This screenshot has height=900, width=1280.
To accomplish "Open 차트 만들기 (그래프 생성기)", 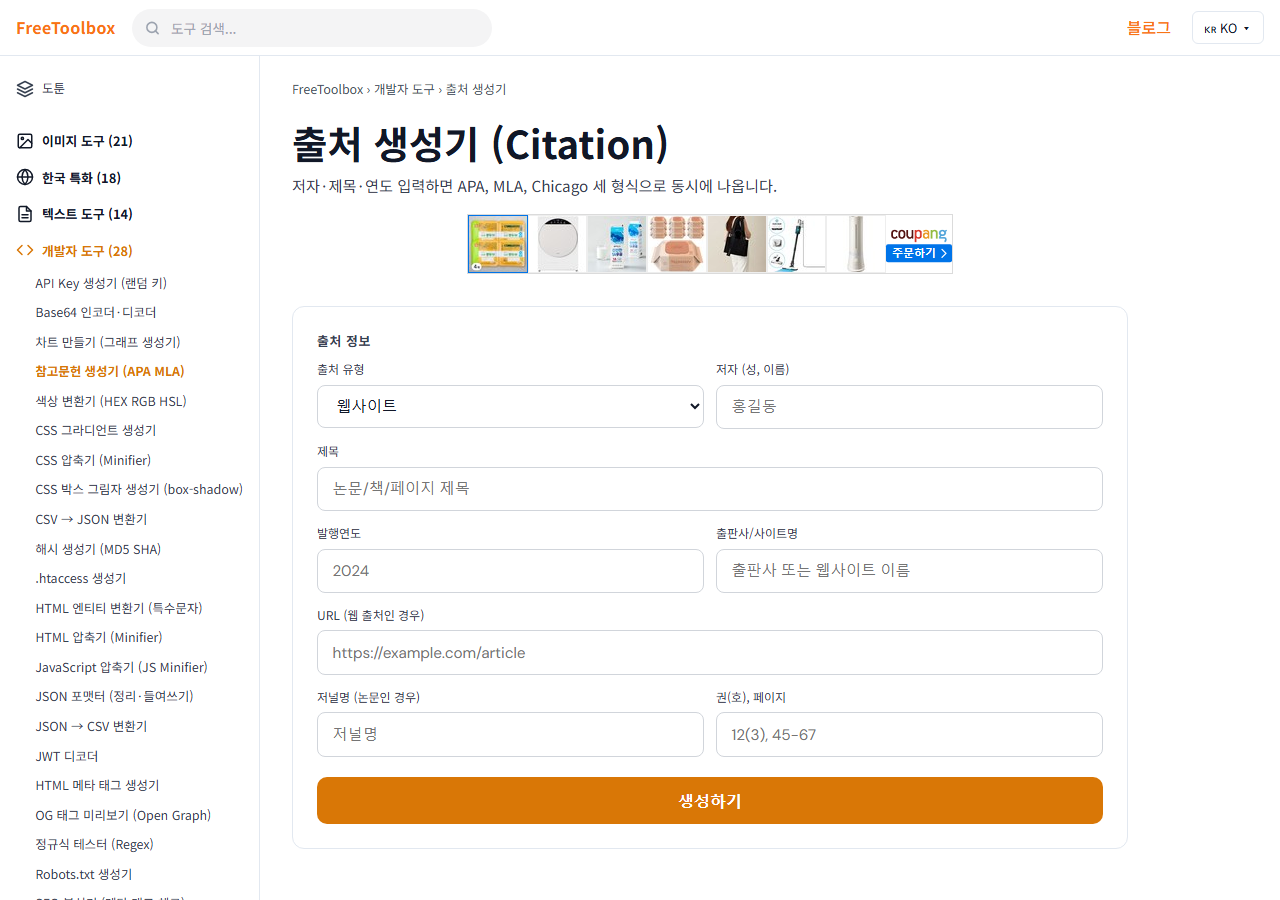I will click(x=108, y=342).
